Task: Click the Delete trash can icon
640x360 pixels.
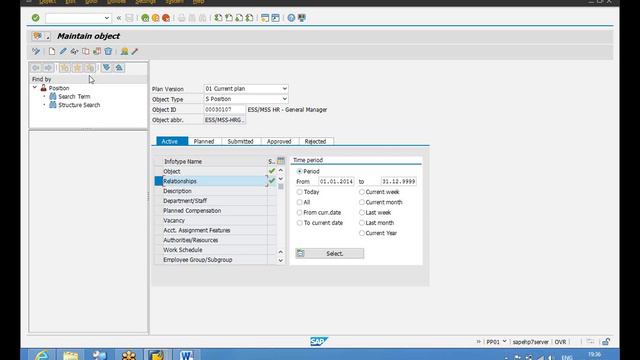Action: coord(108,51)
